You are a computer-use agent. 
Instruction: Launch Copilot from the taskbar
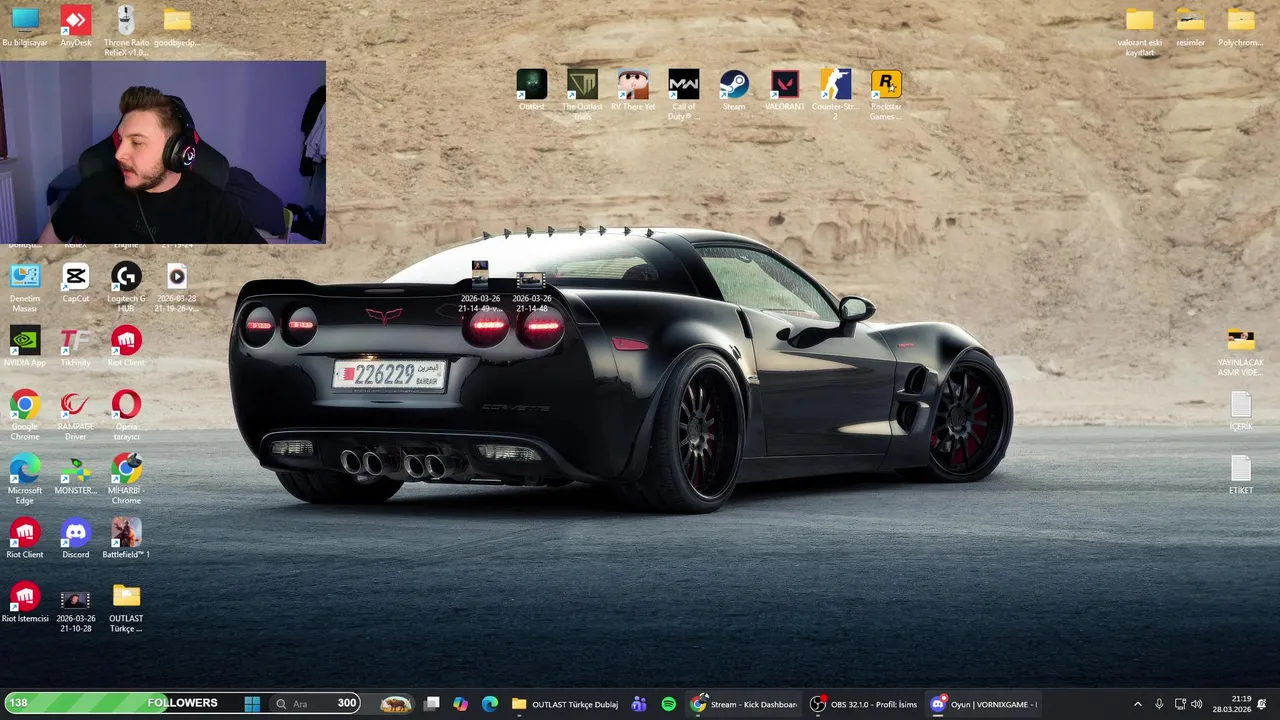(460, 704)
